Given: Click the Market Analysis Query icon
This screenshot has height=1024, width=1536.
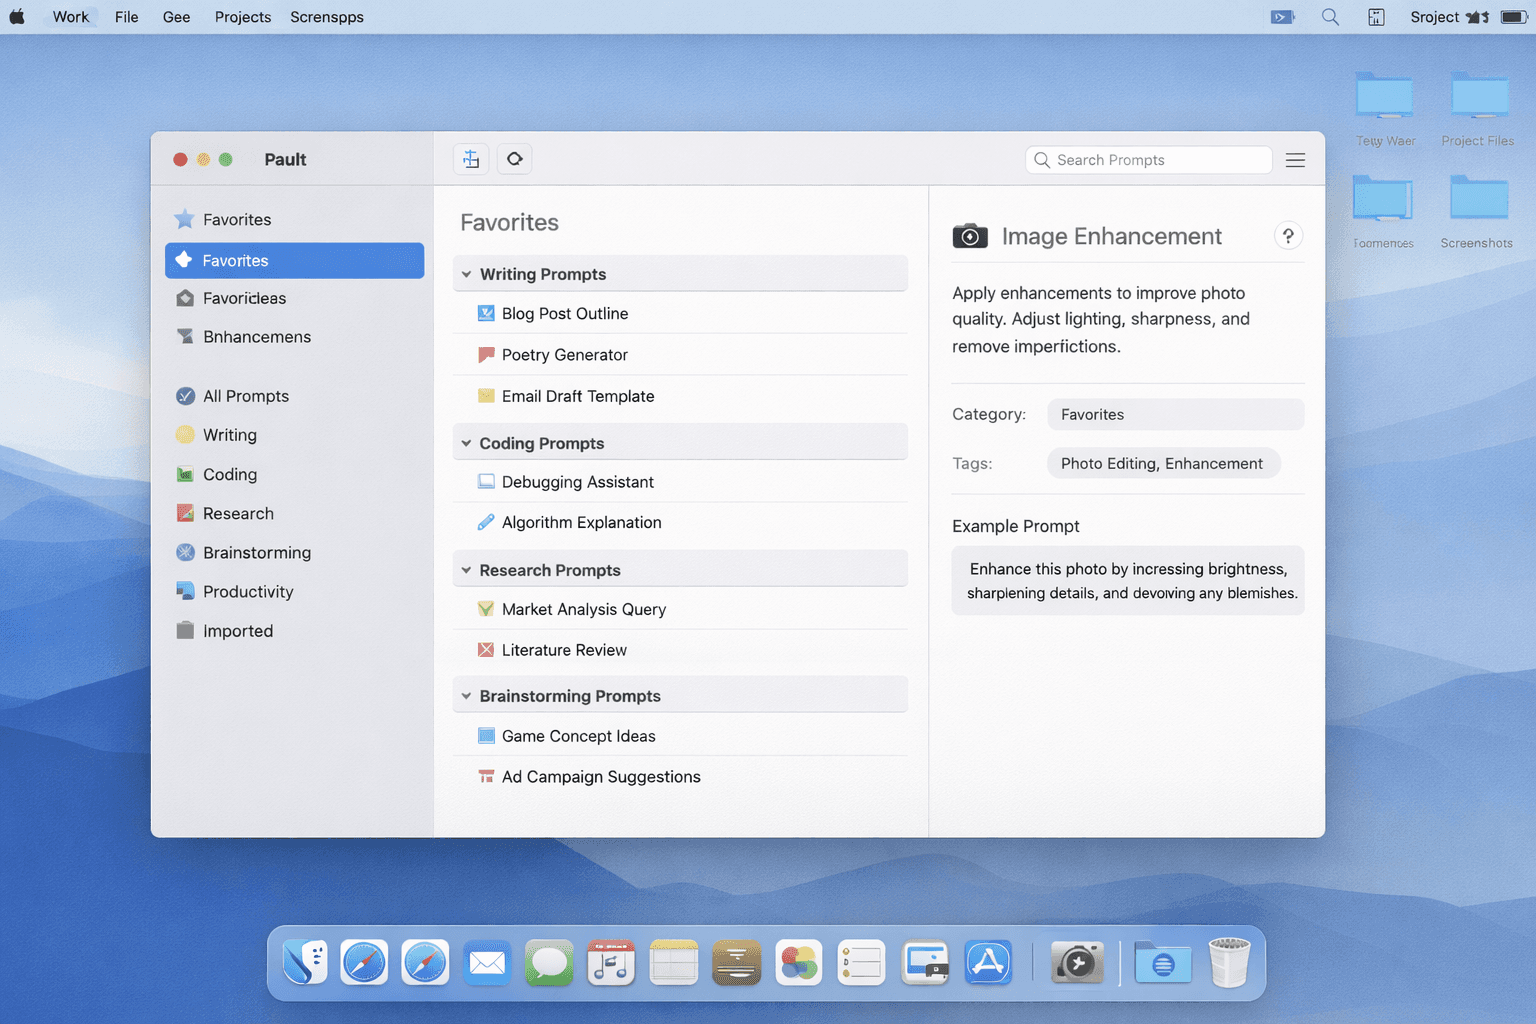Looking at the screenshot, I should (486, 609).
